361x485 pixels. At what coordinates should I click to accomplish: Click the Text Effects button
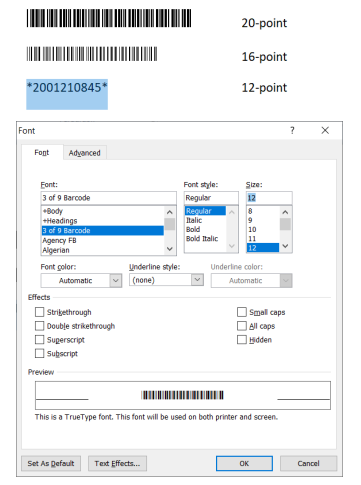tap(117, 463)
